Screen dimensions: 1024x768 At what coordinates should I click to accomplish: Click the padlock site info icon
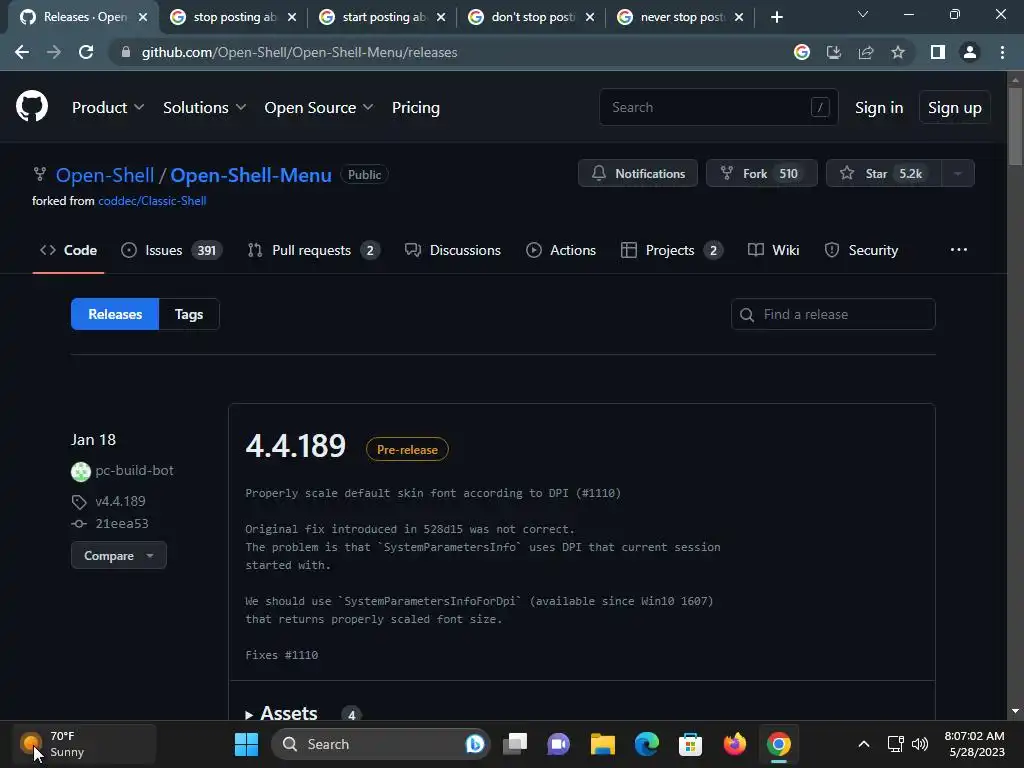click(x=125, y=52)
